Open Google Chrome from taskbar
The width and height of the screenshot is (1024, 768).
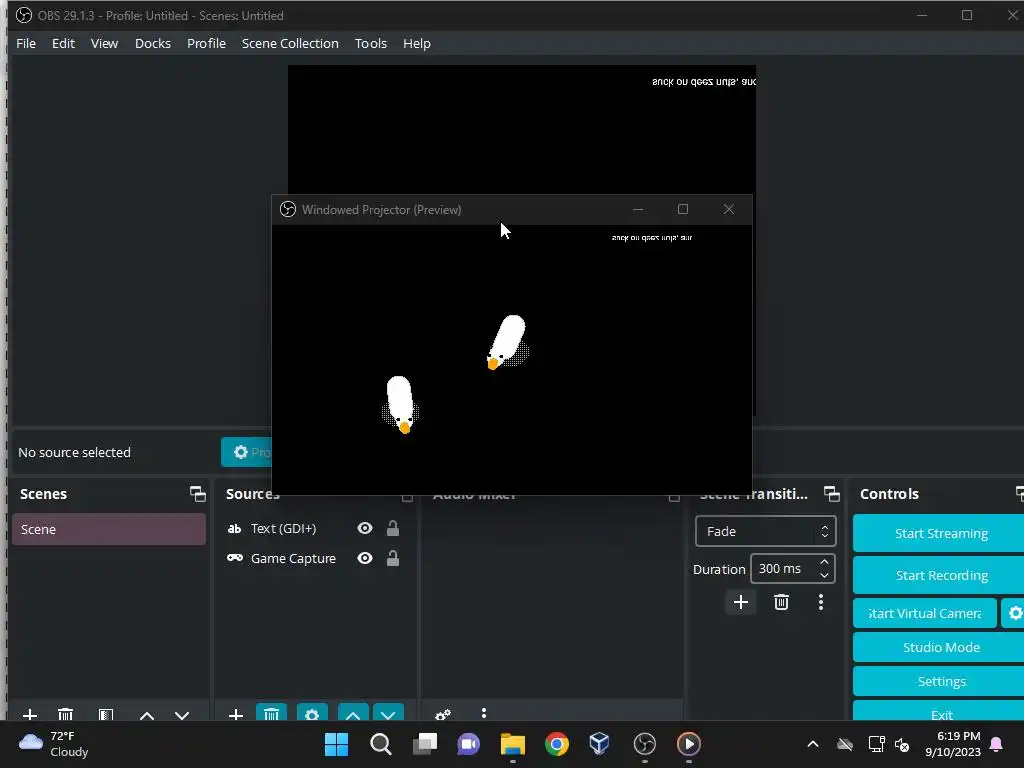tap(557, 744)
